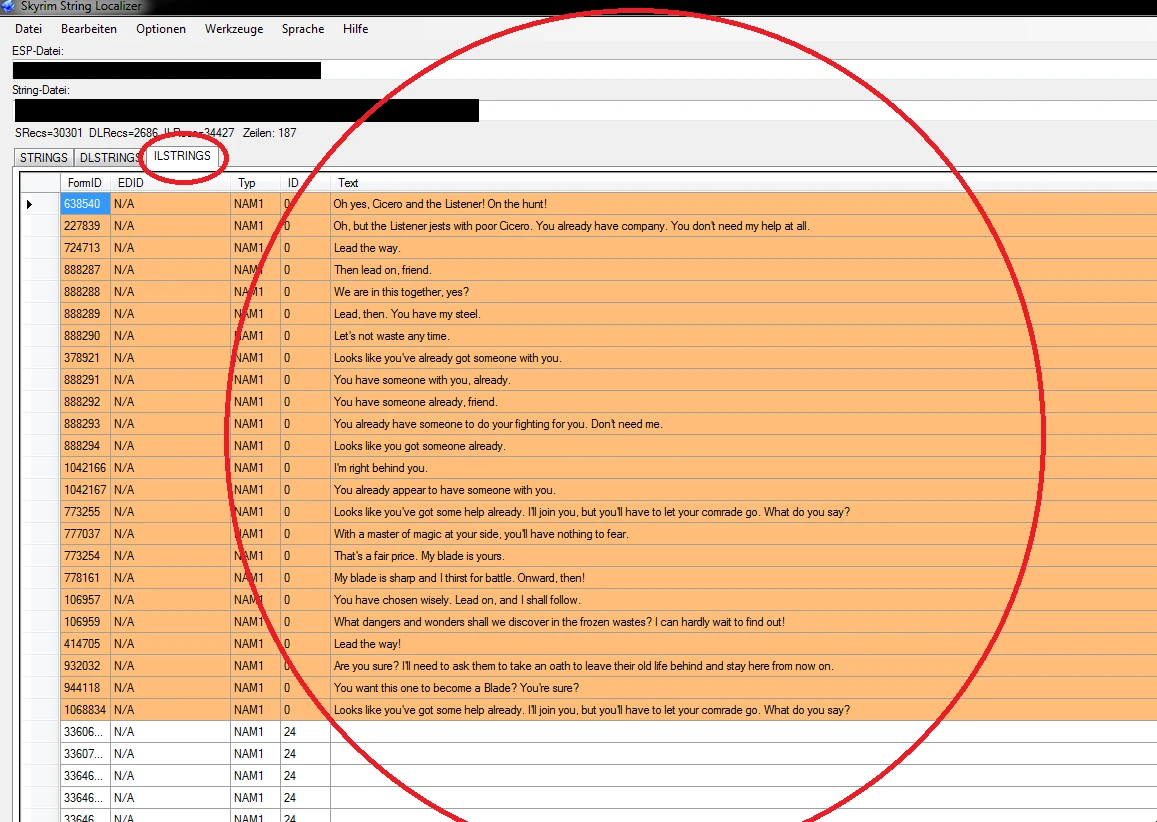Viewport: 1157px width, 822px height.
Task: Select FormID cell 888291
Action: click(x=85, y=380)
